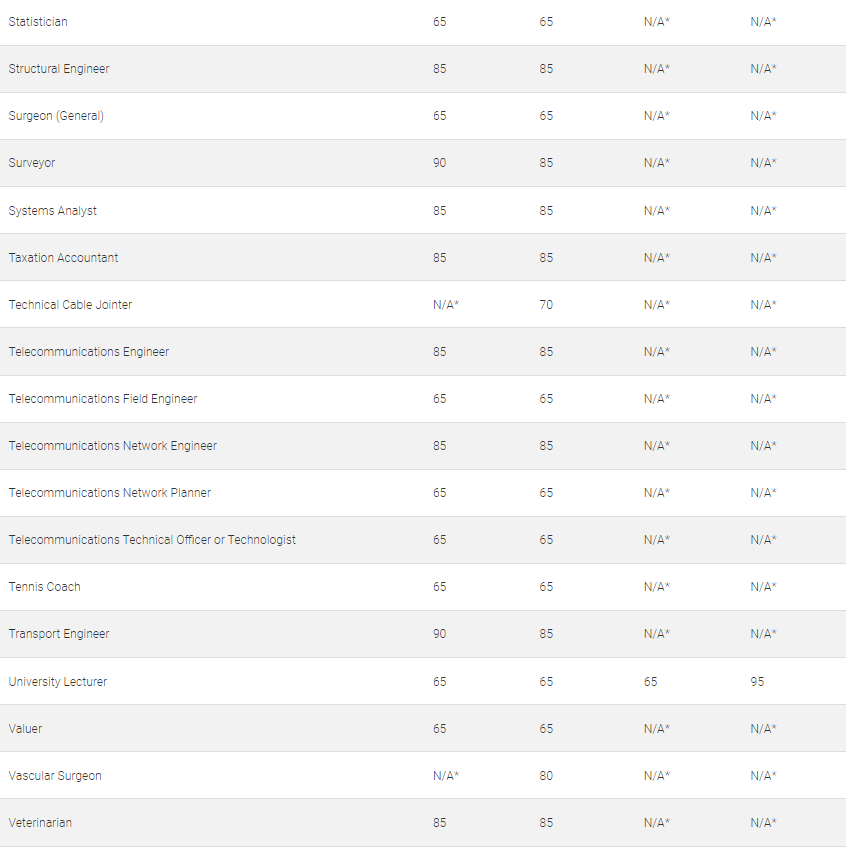850x849 pixels.
Task: Click the 90 score in Surveyor row
Action: point(440,163)
